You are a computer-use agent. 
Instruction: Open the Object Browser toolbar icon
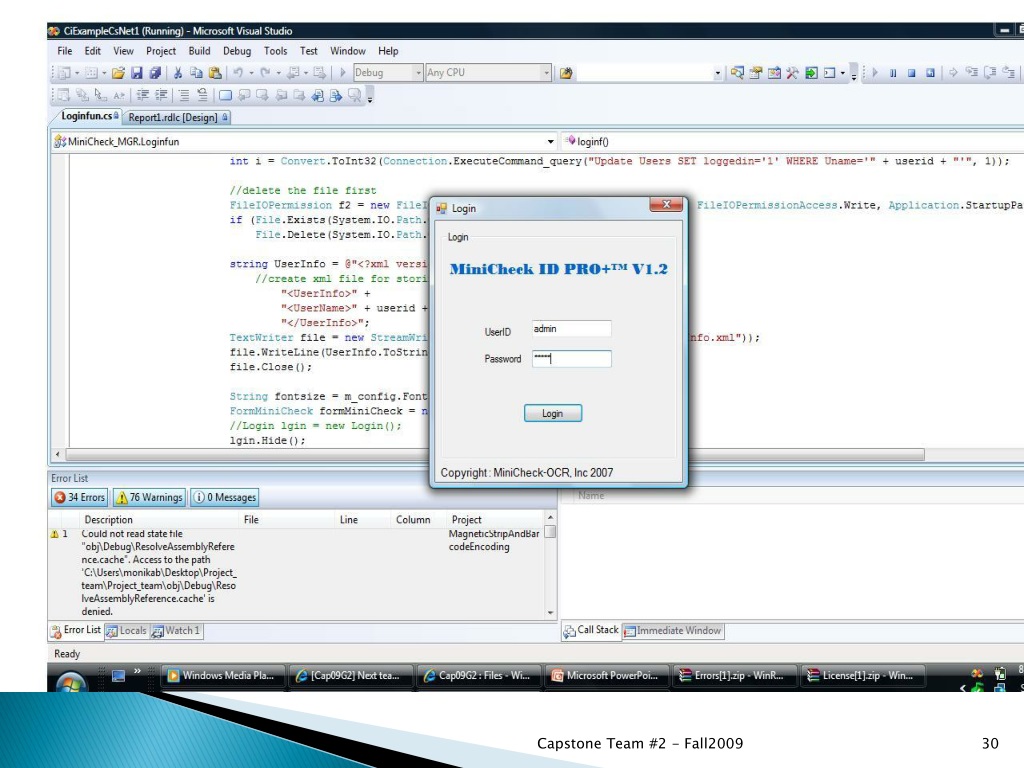(x=774, y=73)
